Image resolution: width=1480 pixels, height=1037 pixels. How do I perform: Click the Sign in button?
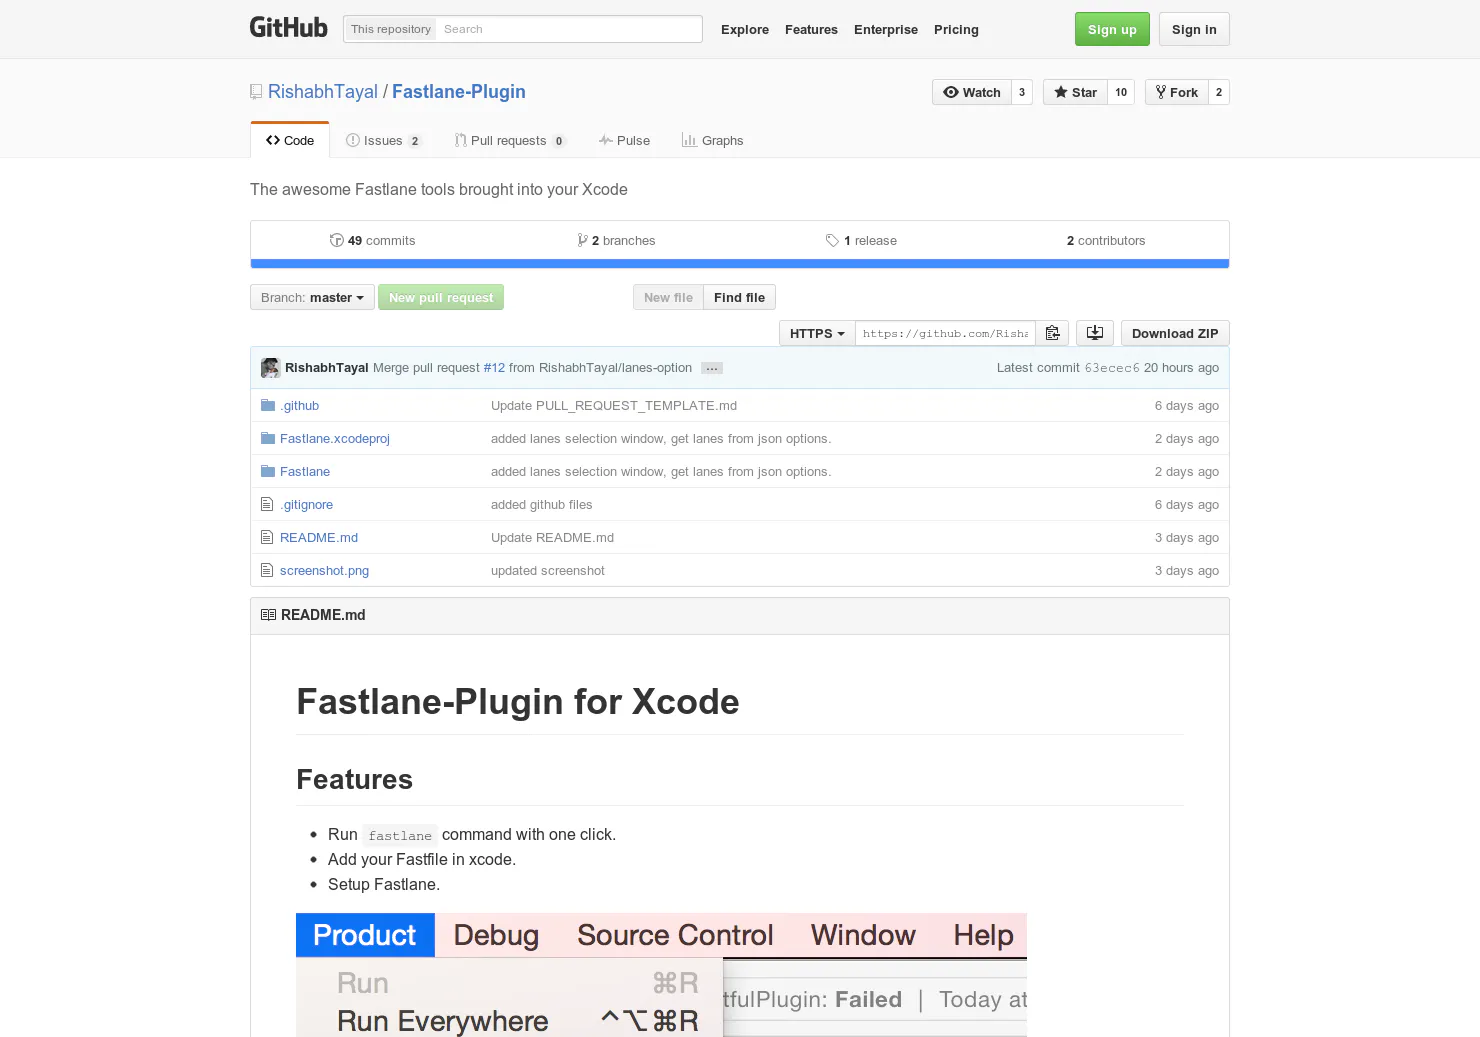(x=1194, y=29)
